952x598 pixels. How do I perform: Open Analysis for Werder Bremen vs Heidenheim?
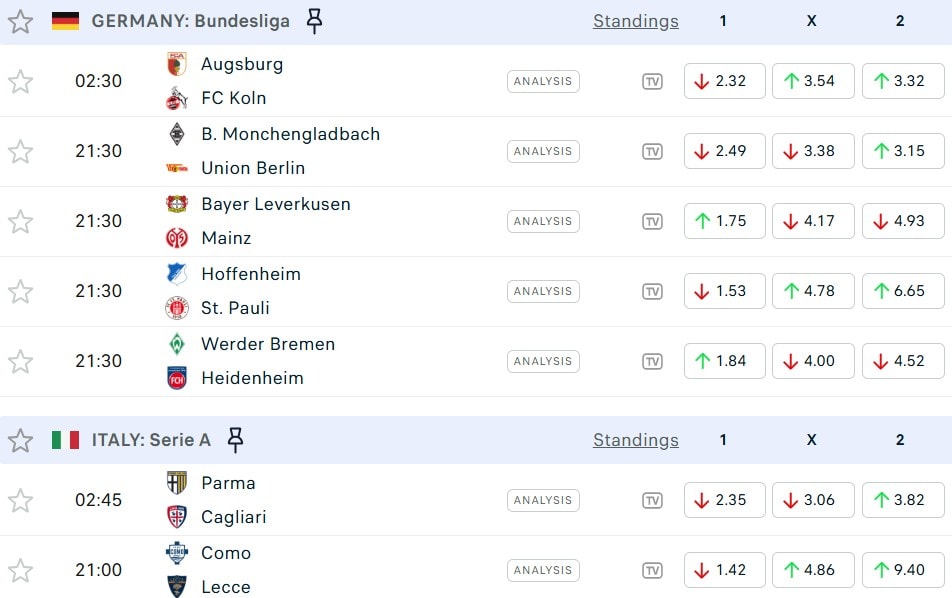coord(543,361)
